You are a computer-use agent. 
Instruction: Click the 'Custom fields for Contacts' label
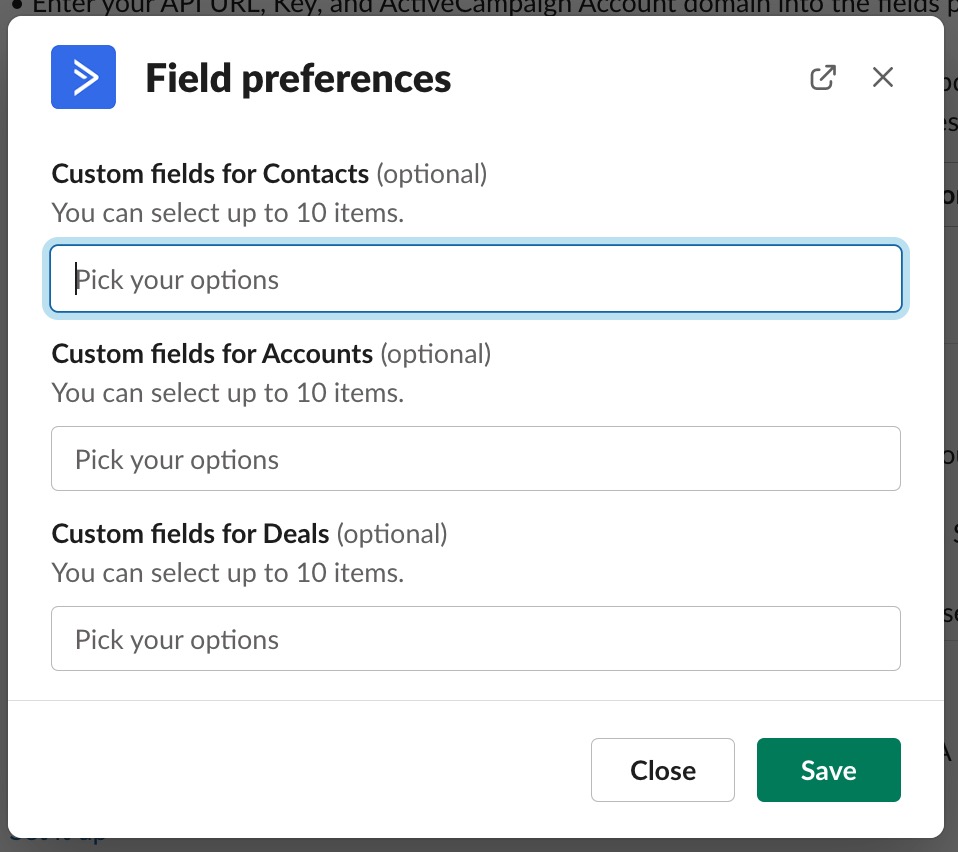[210, 173]
